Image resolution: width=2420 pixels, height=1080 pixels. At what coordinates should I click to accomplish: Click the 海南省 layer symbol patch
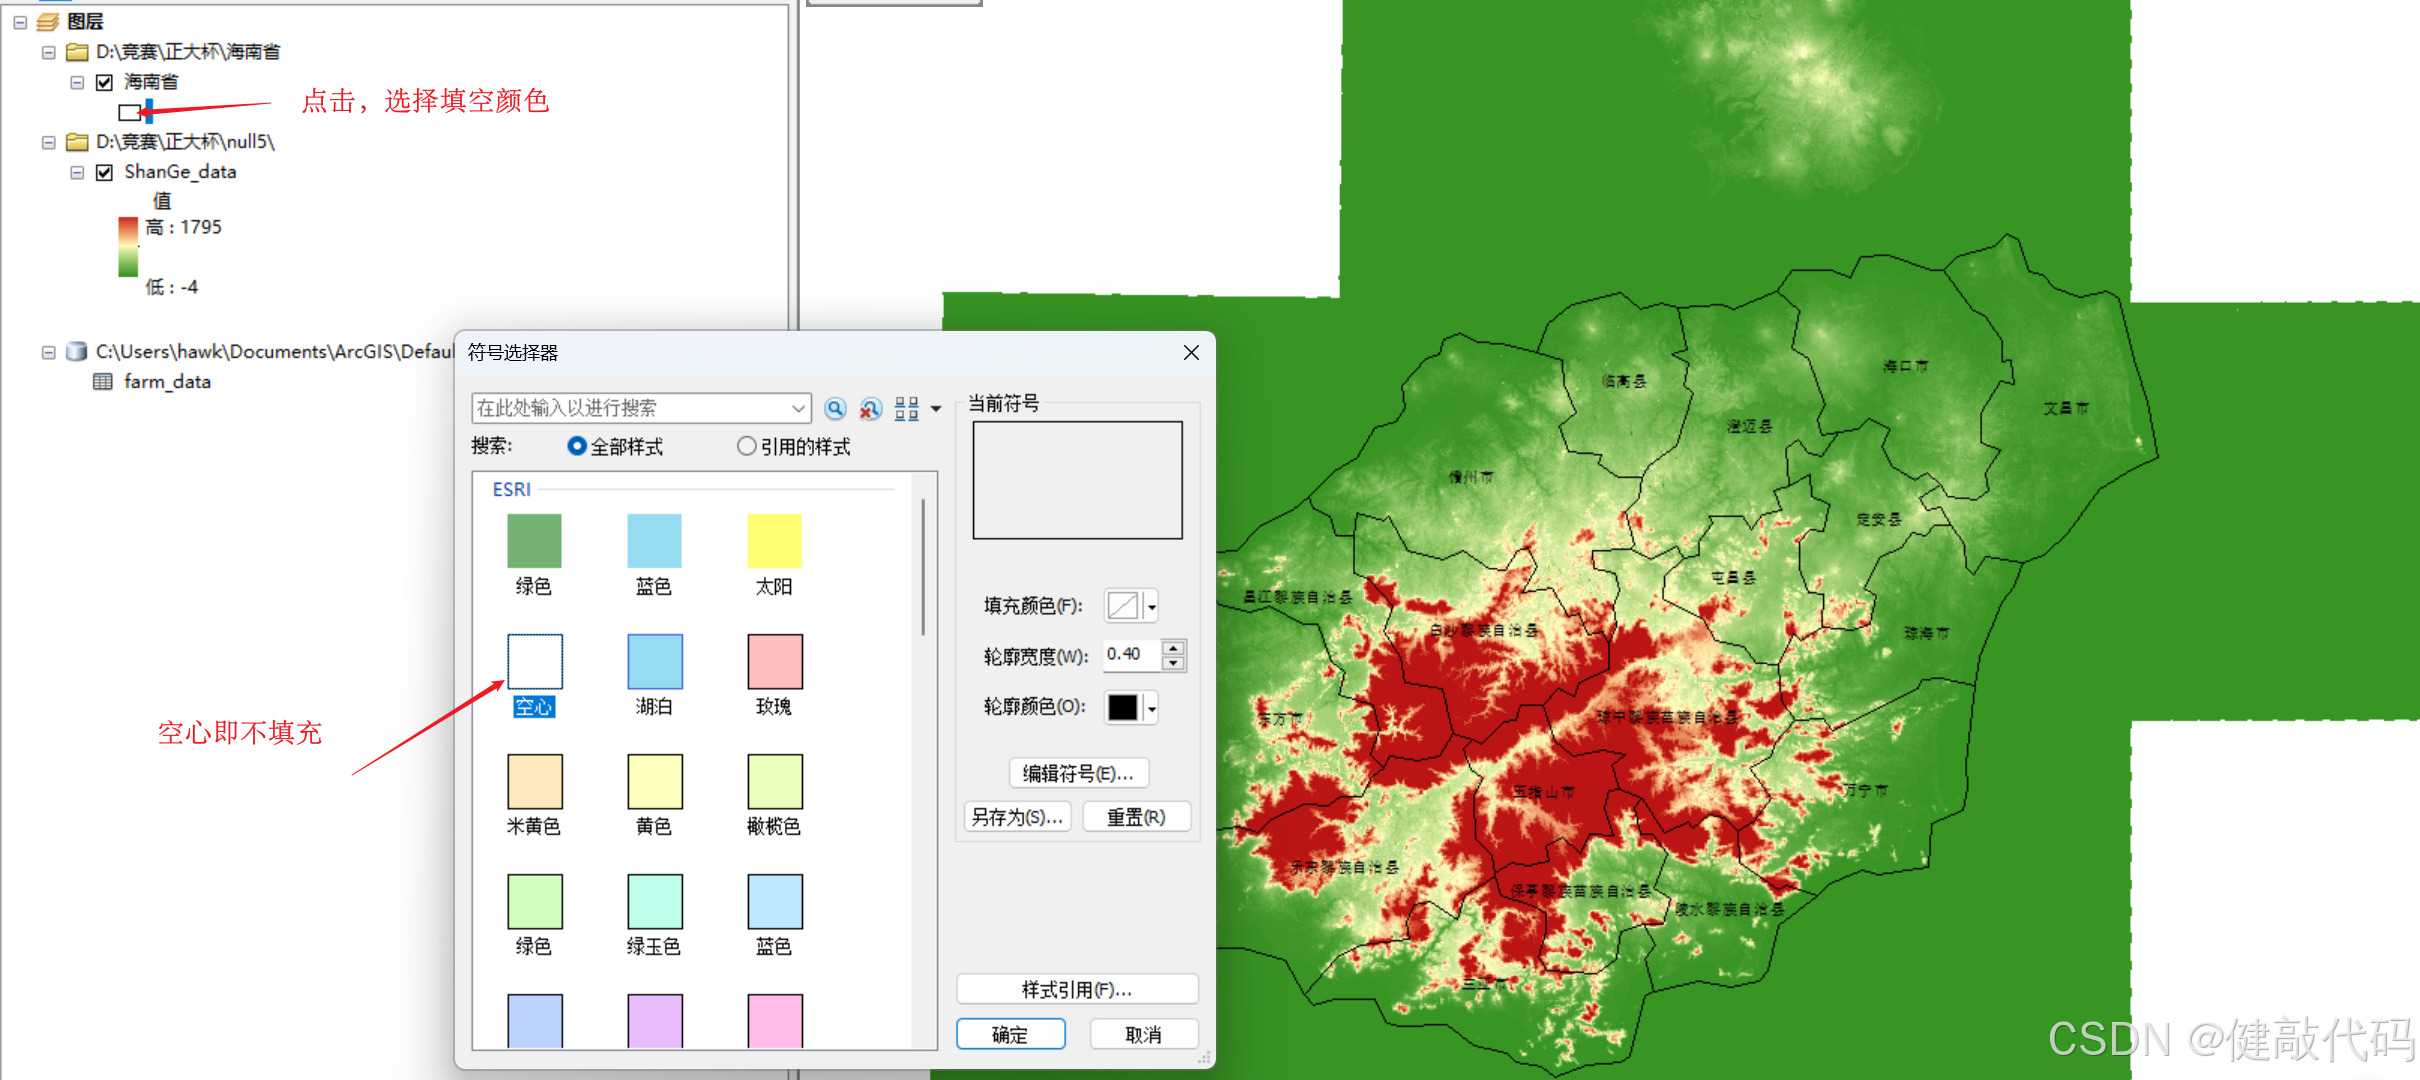click(129, 112)
